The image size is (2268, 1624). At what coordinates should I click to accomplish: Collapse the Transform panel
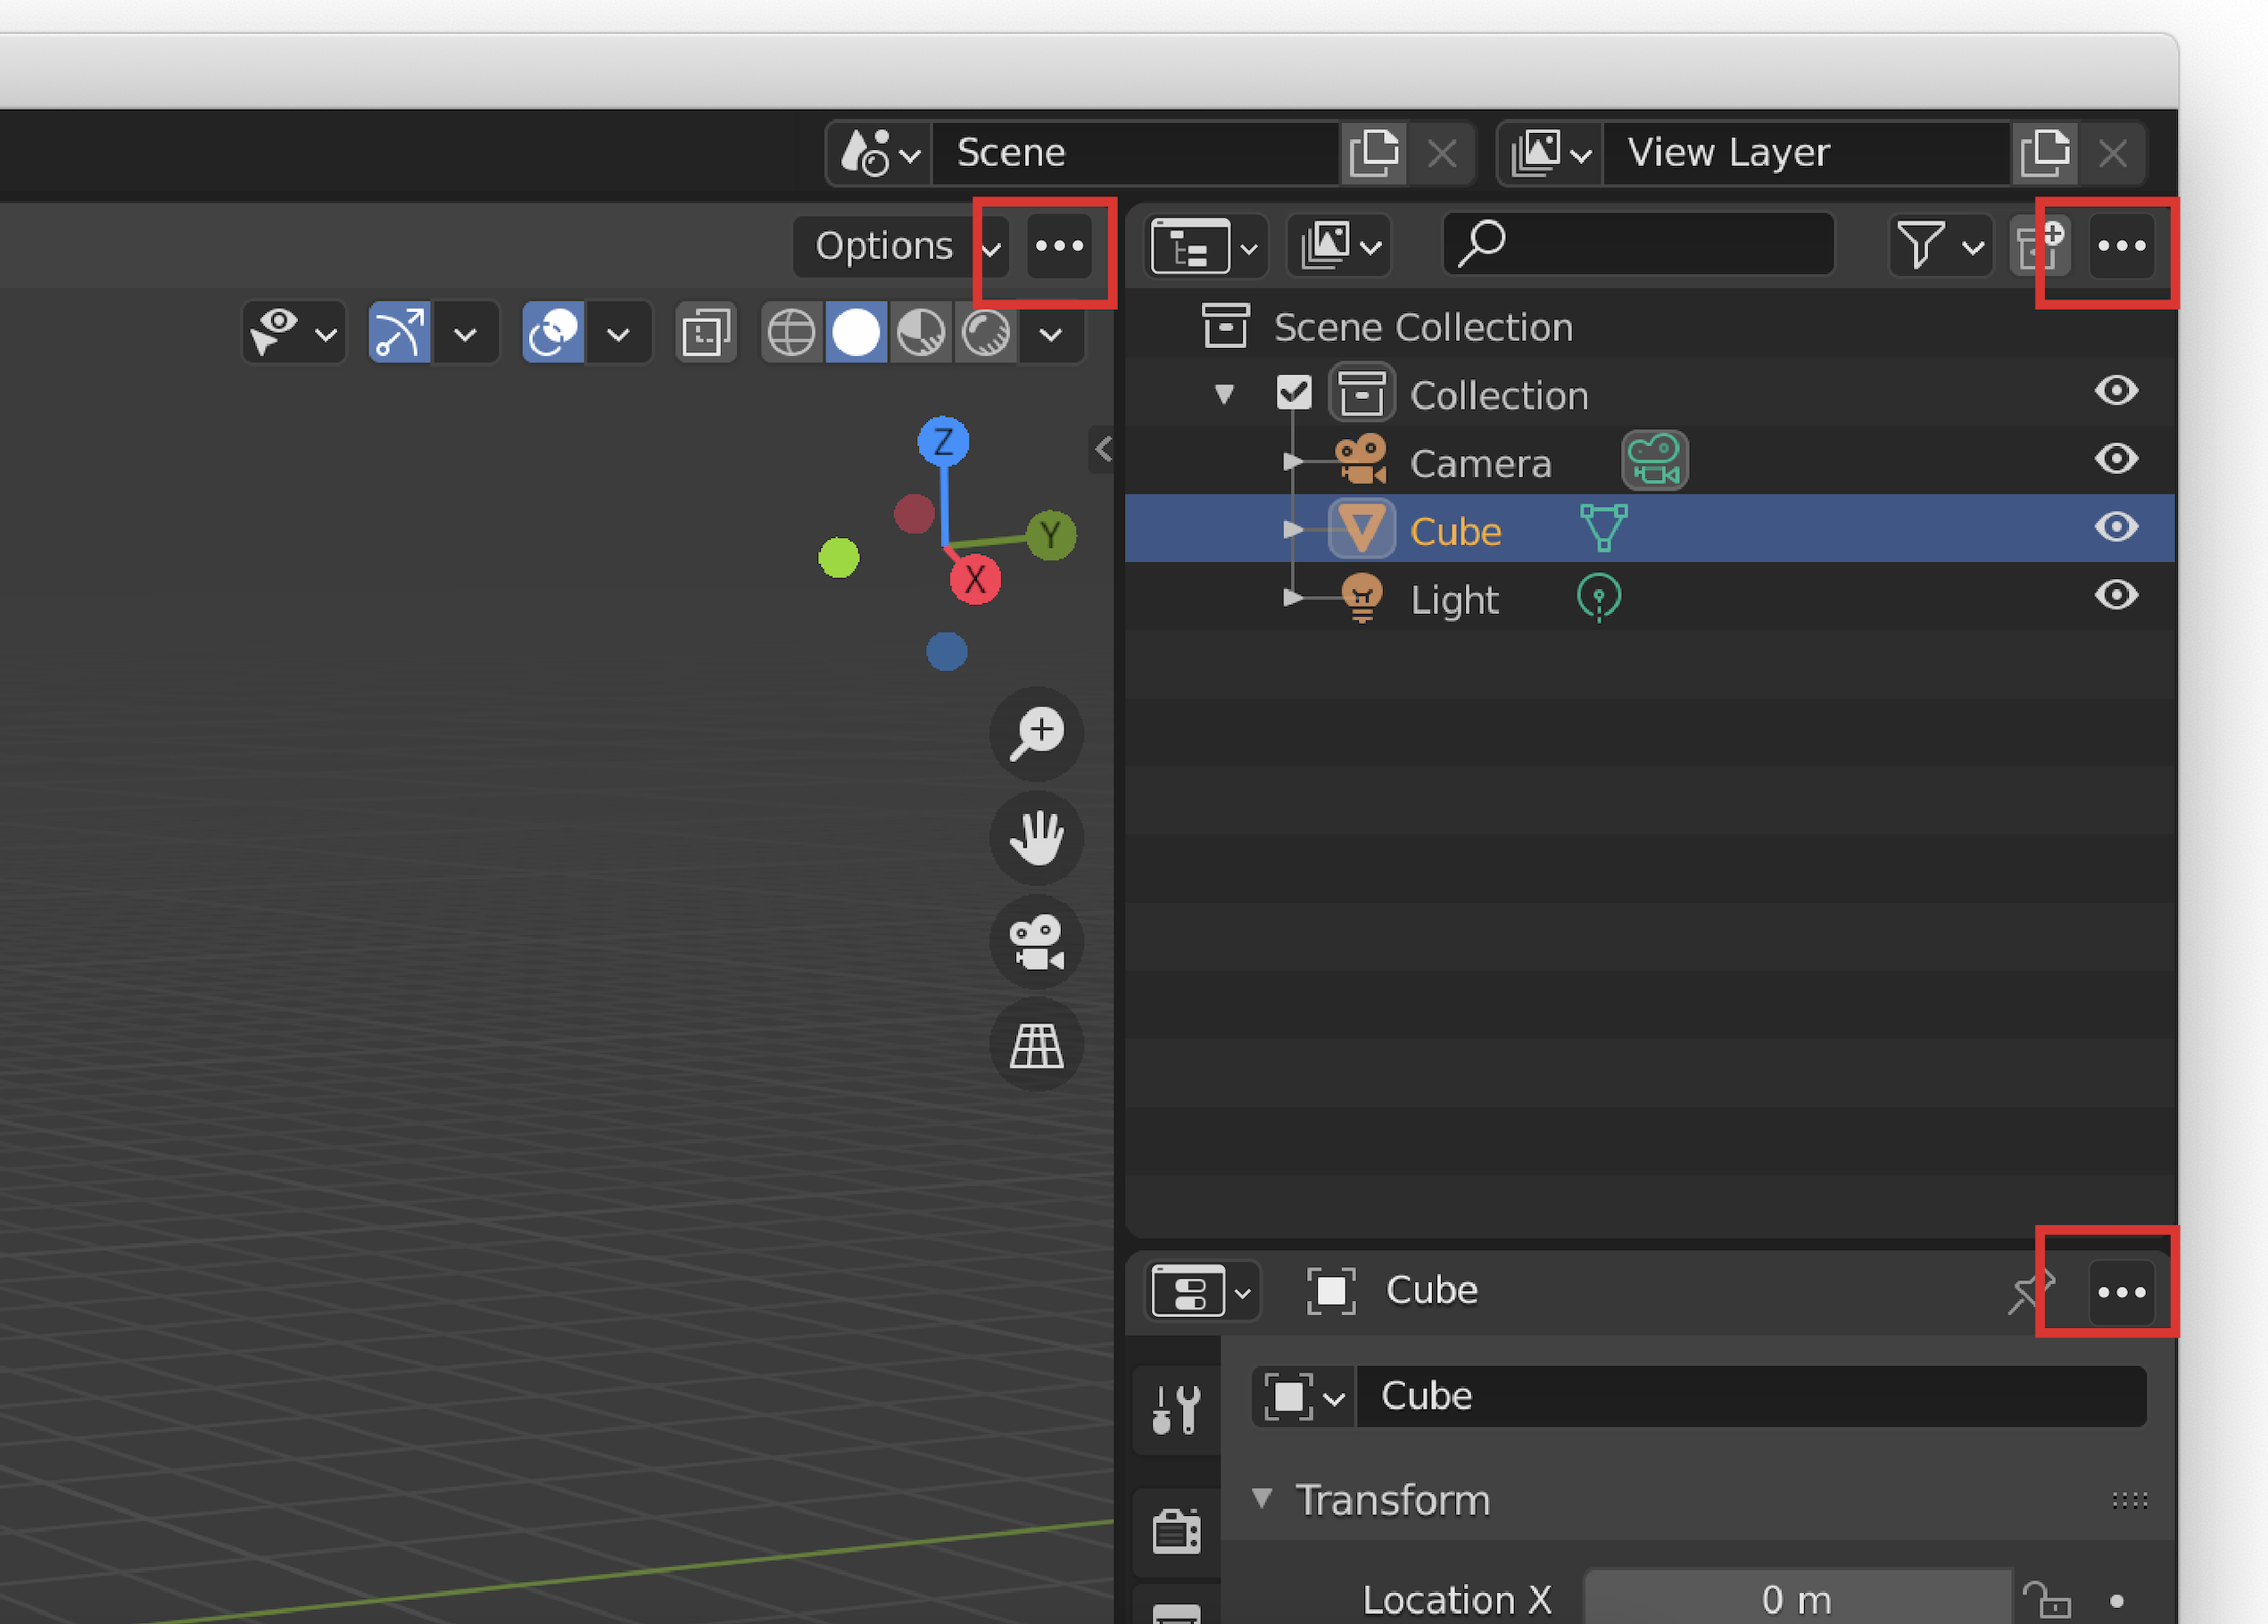click(x=1262, y=1498)
